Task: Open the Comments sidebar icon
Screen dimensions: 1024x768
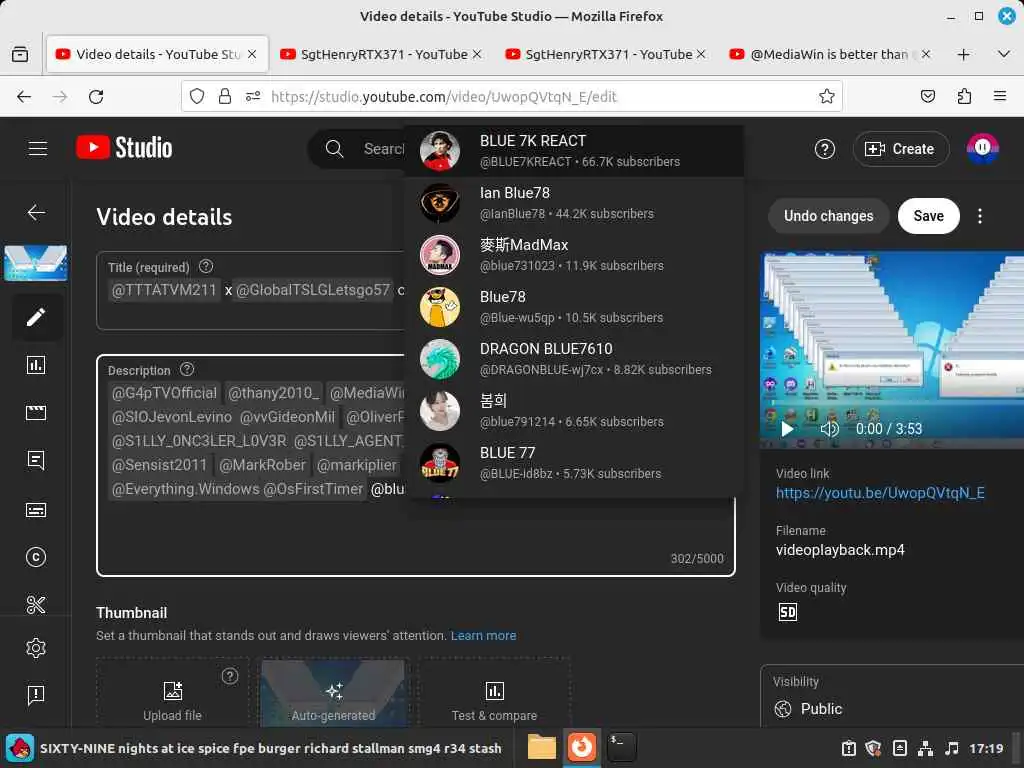Action: pyautogui.click(x=36, y=460)
